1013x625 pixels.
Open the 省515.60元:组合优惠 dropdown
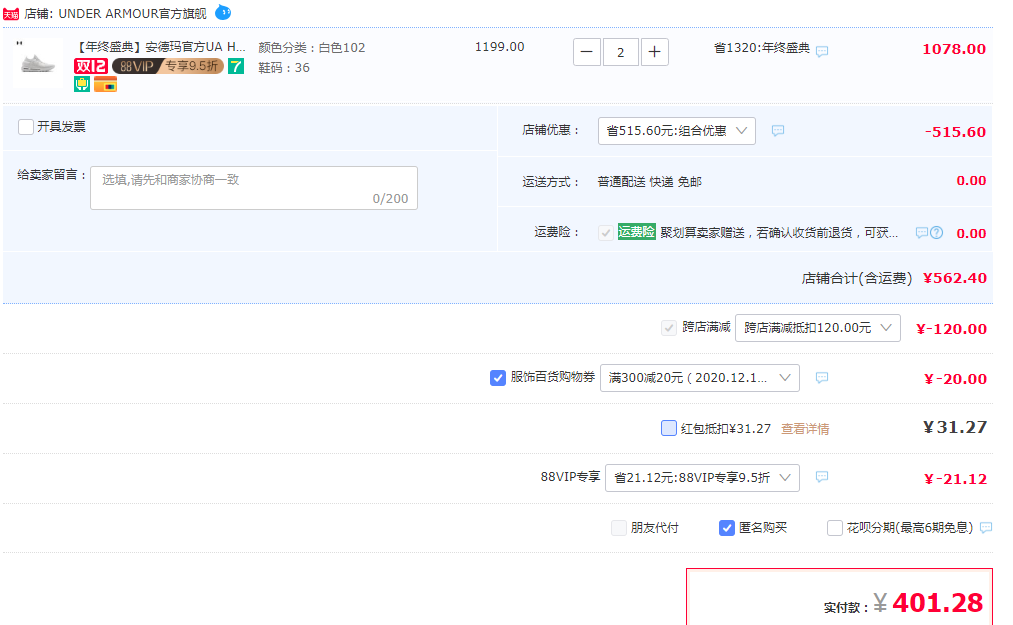[676, 131]
